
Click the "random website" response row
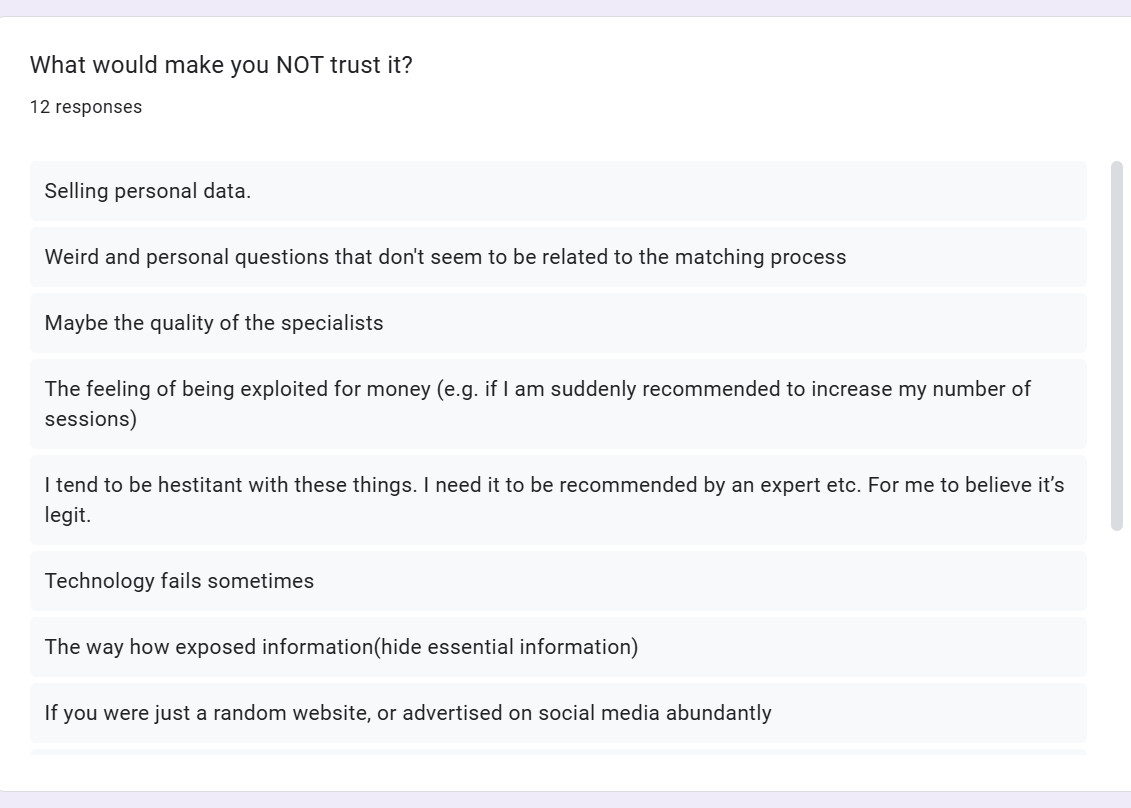point(408,713)
